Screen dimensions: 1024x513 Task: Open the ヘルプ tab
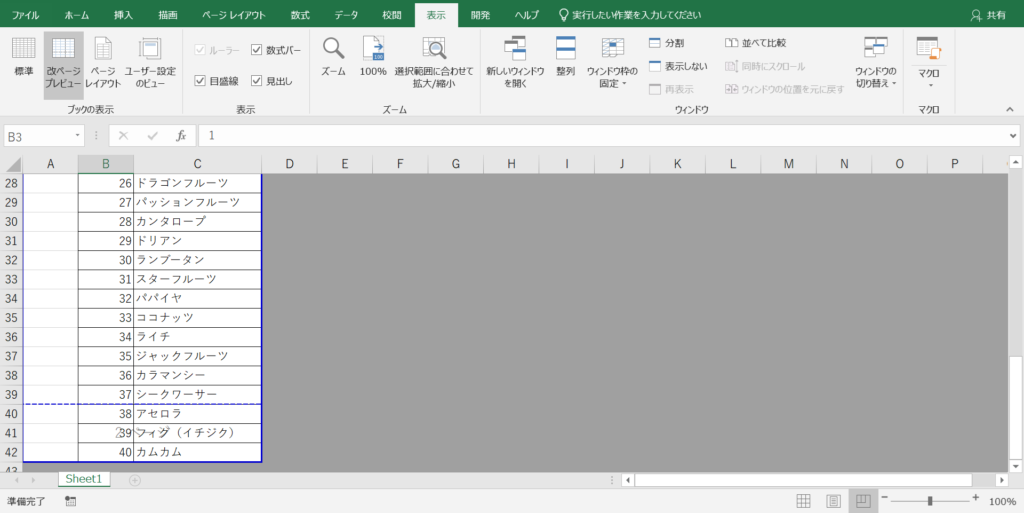tap(526, 14)
